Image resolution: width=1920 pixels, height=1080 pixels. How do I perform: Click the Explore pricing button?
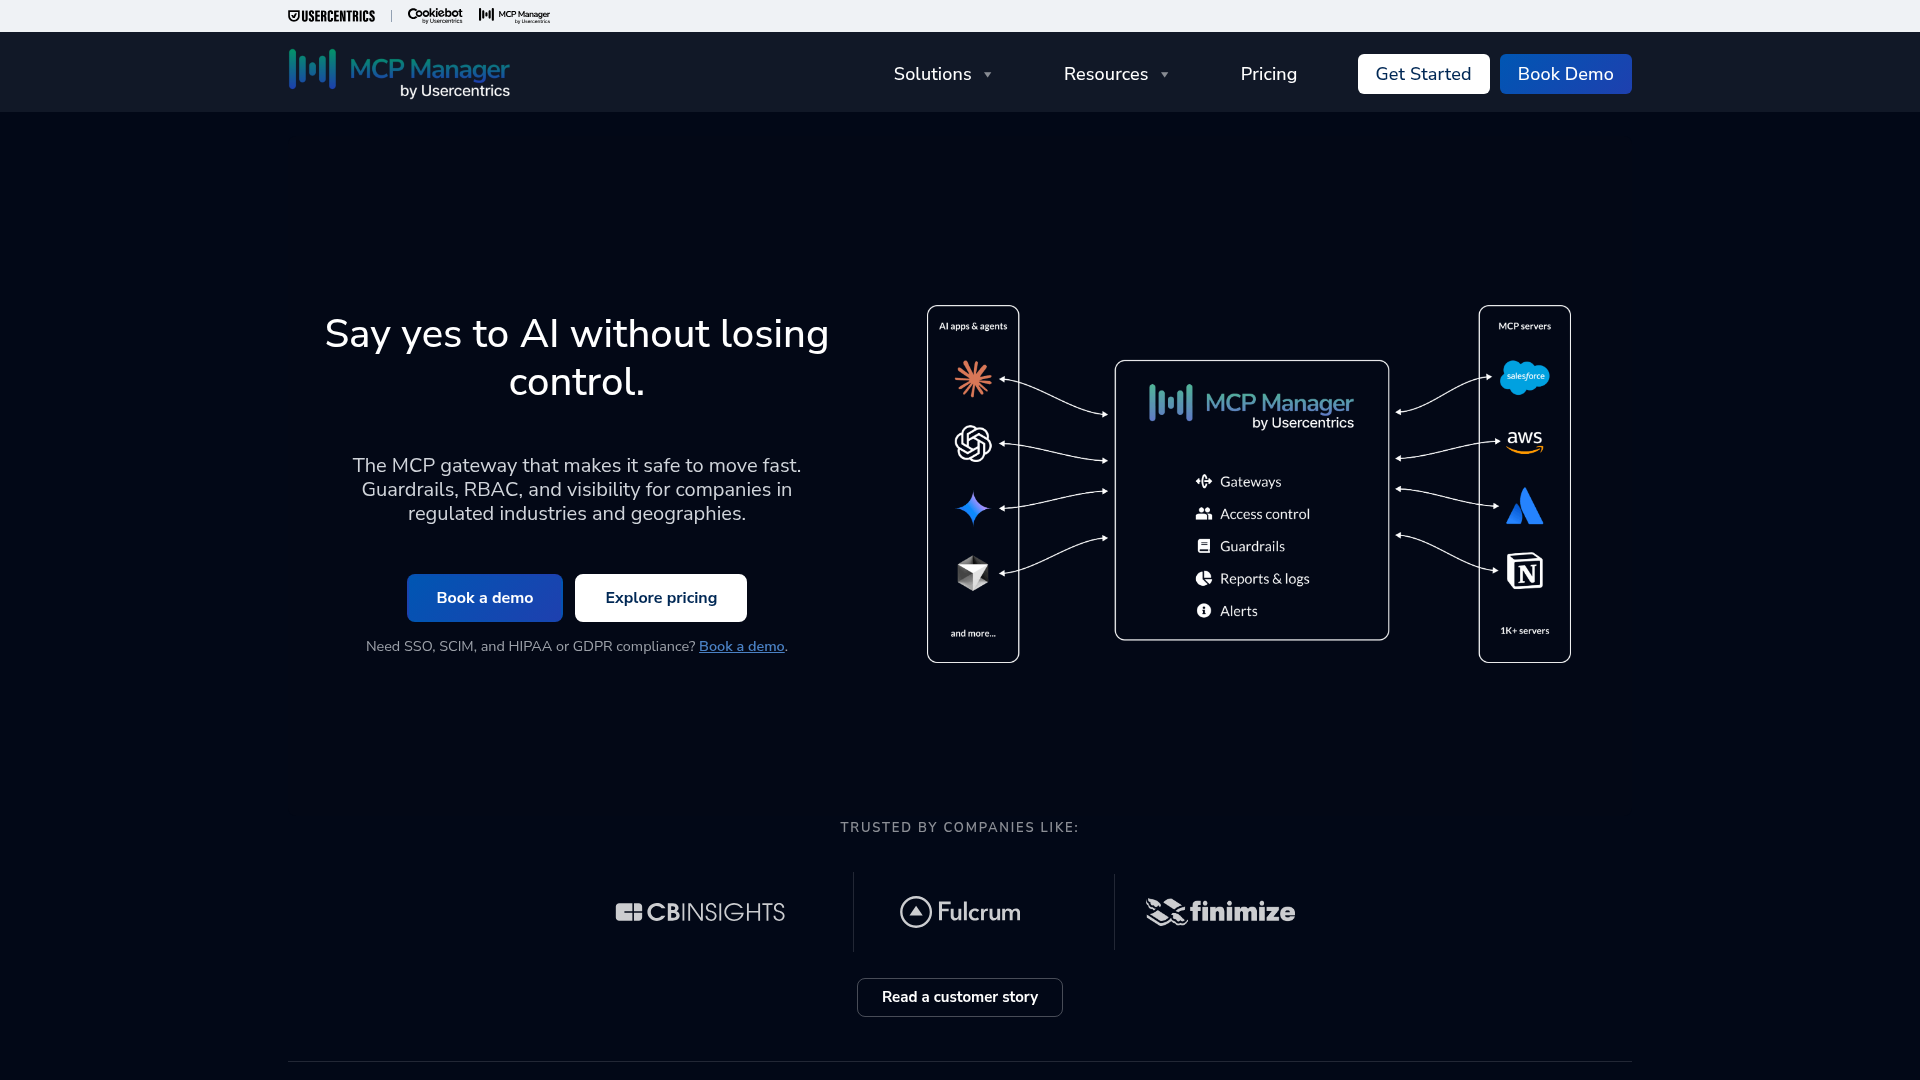tap(661, 598)
